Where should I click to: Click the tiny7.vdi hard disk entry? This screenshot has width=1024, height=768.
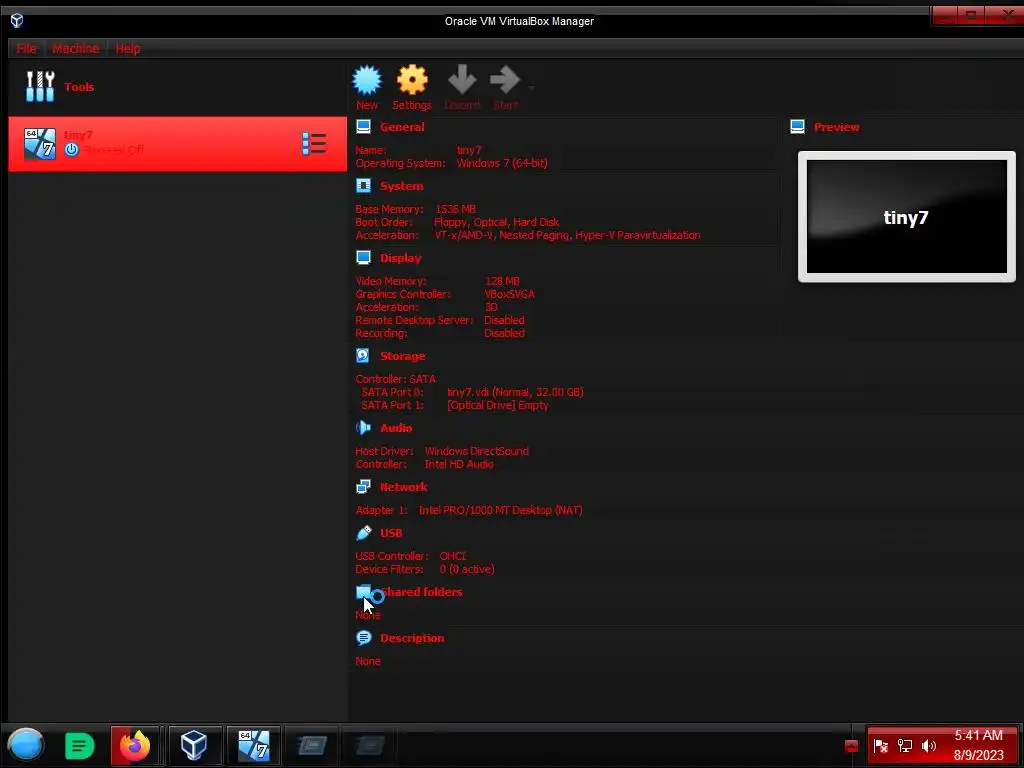[515, 392]
